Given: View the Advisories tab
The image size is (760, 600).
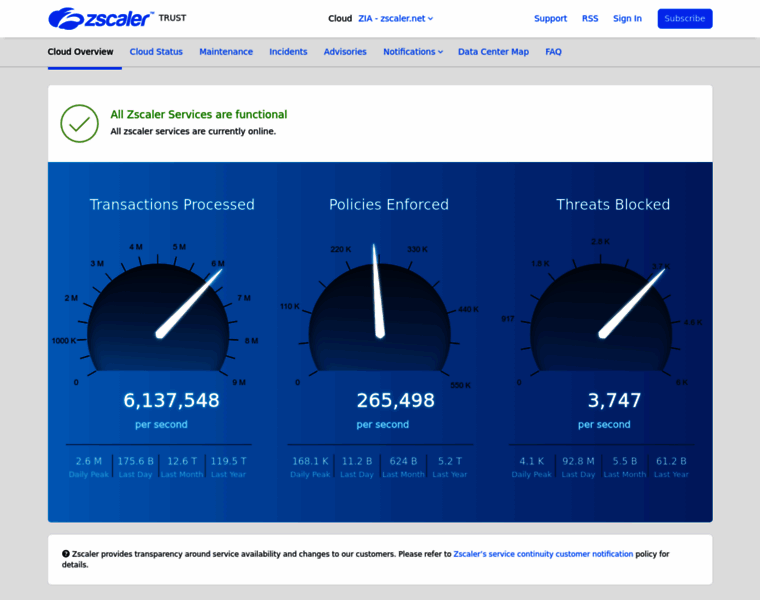Looking at the screenshot, I should (345, 51).
